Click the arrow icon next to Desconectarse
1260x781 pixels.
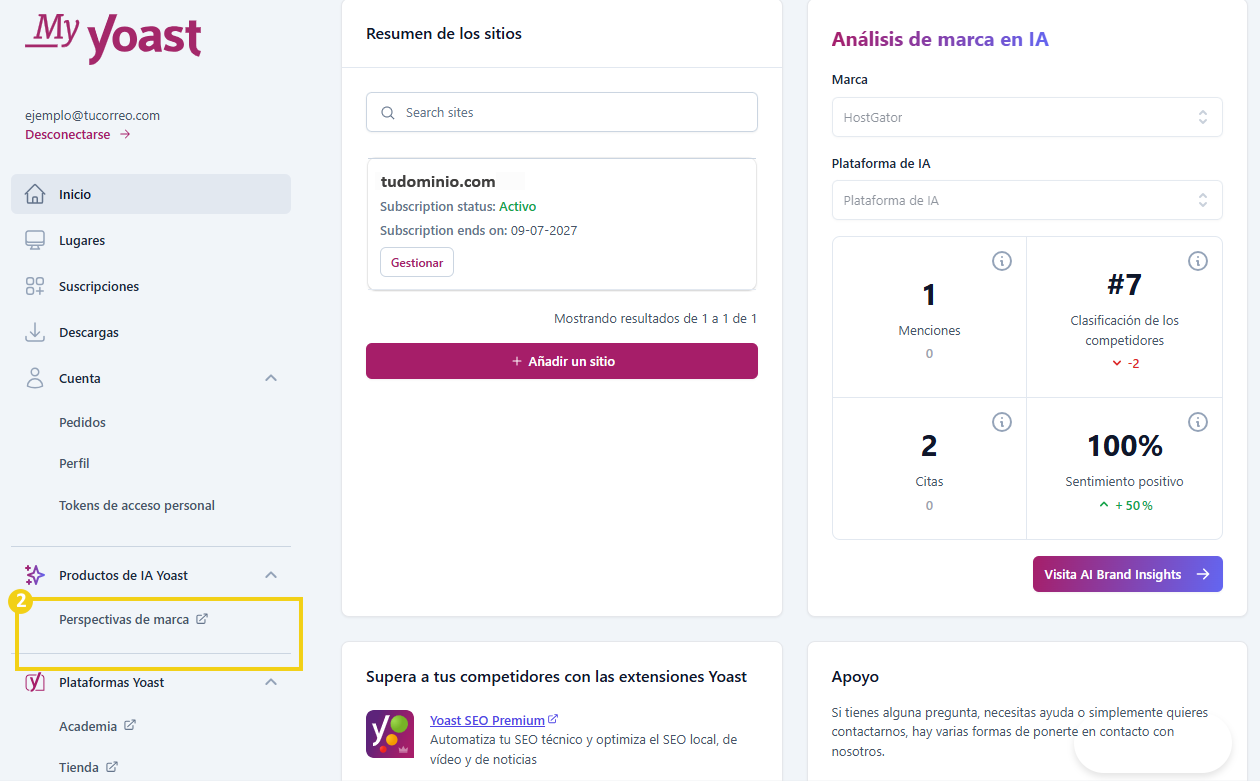(125, 134)
